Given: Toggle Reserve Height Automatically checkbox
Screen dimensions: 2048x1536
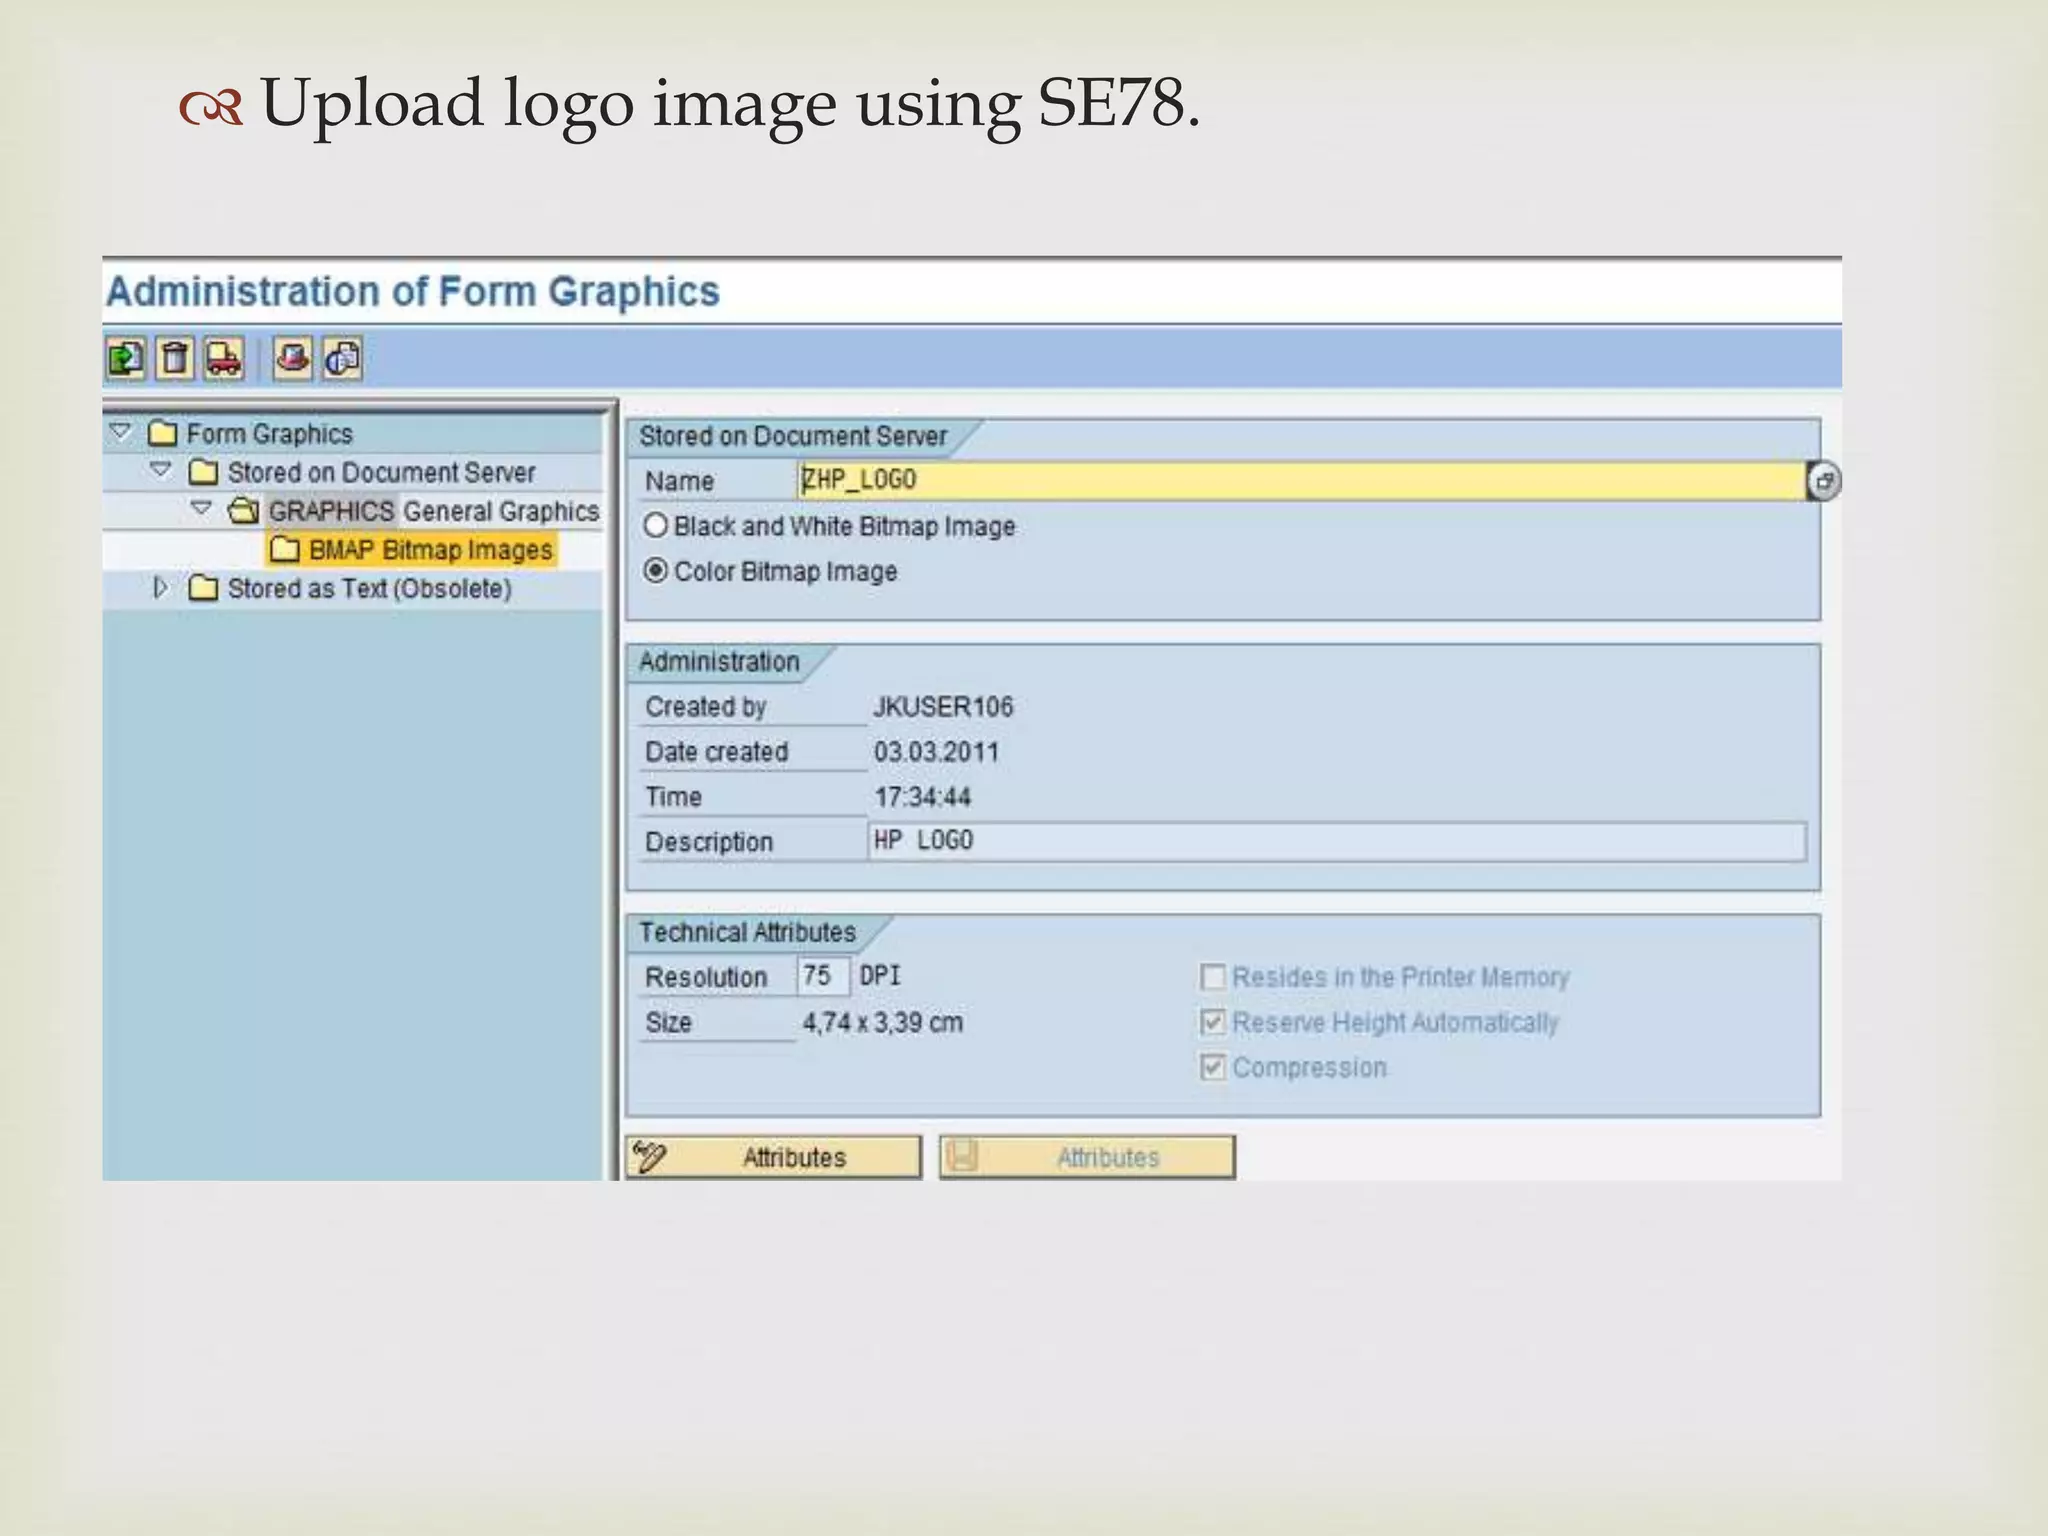Looking at the screenshot, I should pyautogui.click(x=1212, y=1022).
